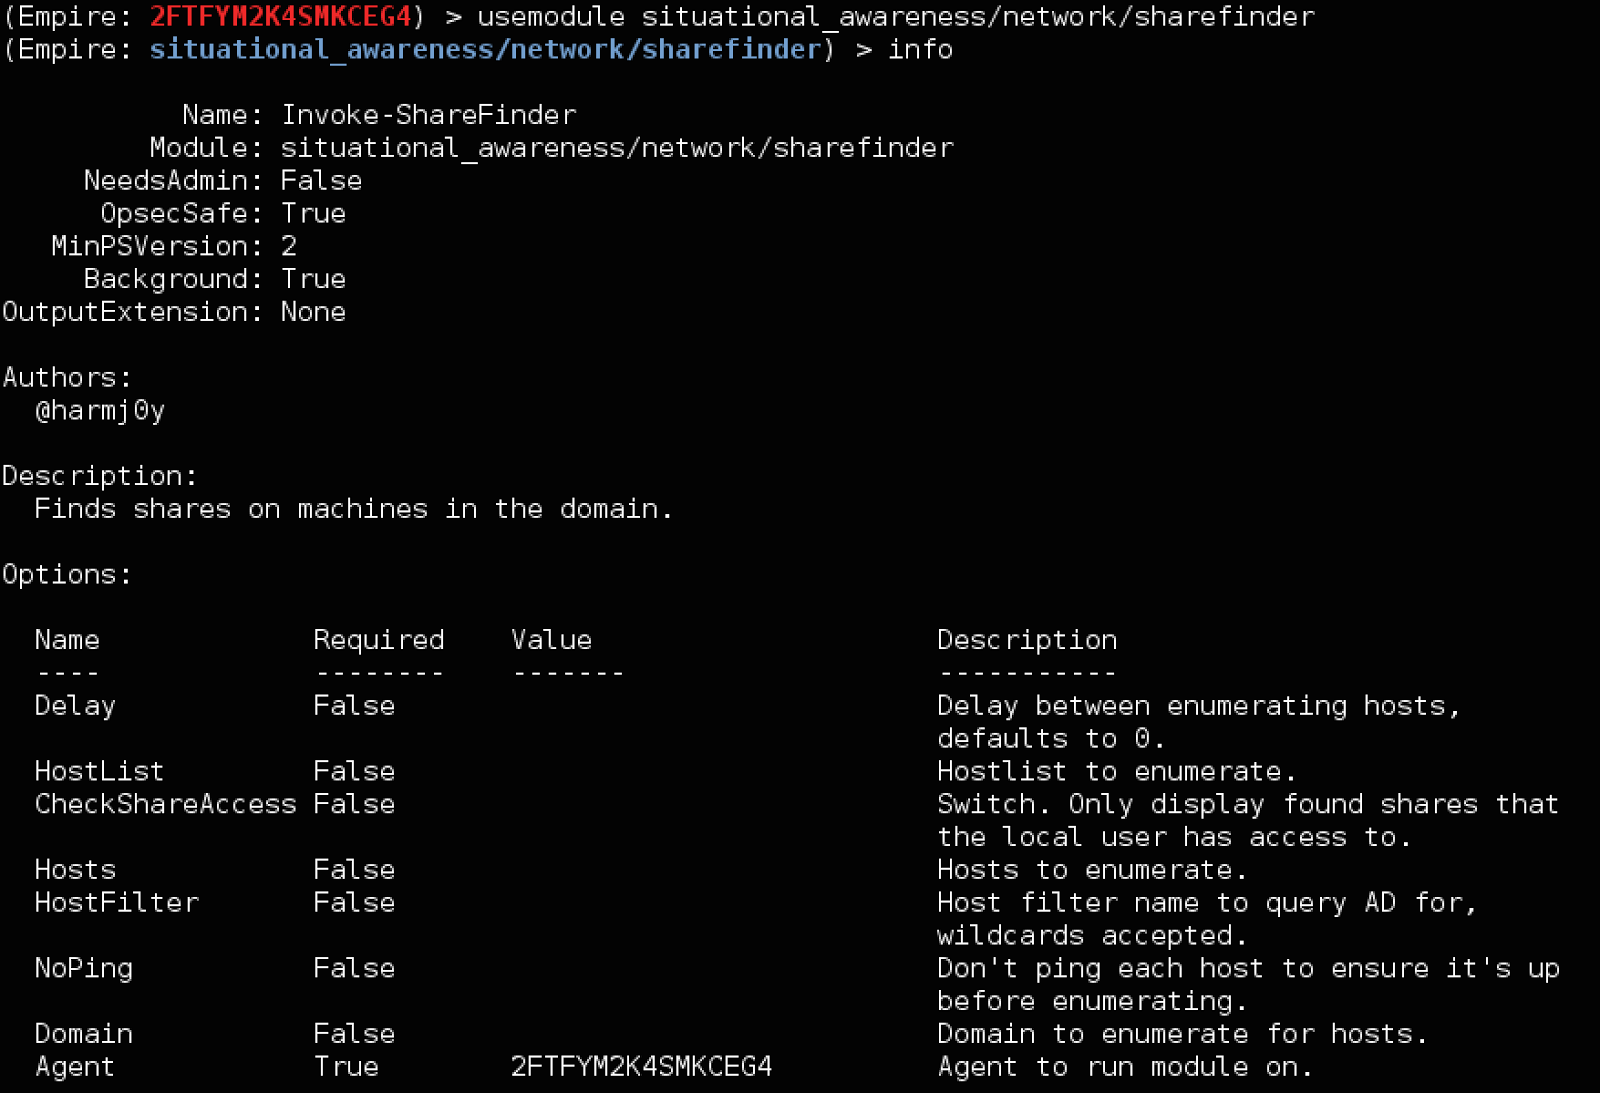Select the HostList option name
This screenshot has height=1093, width=1600.
pyautogui.click(x=99, y=772)
